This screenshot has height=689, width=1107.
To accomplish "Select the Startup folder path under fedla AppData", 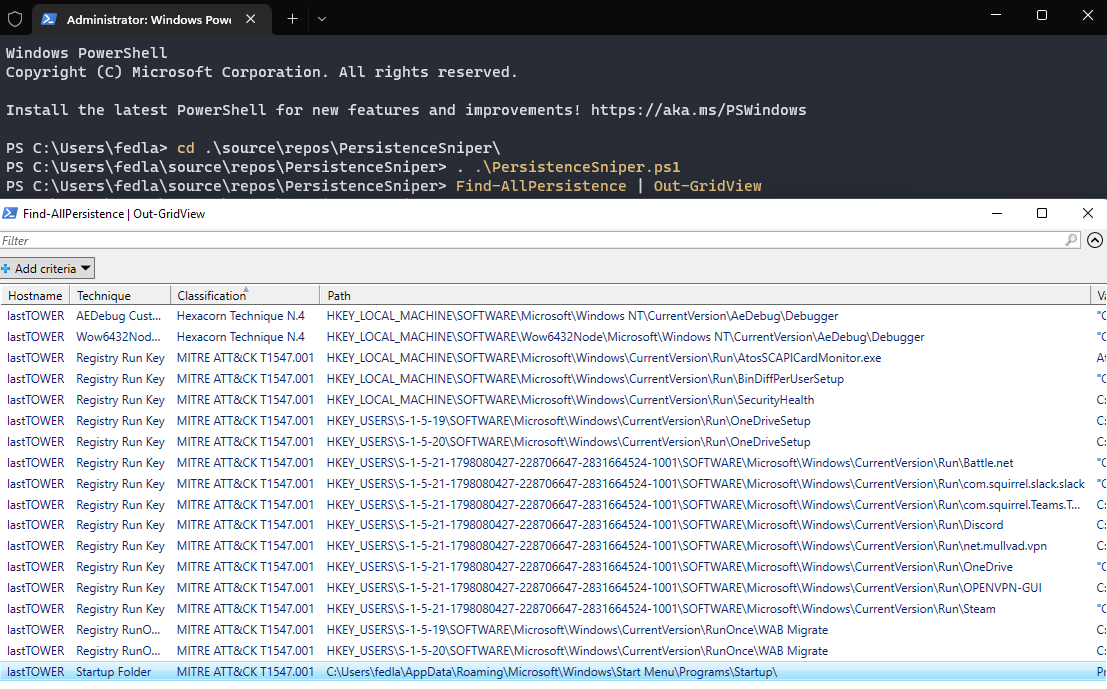I will 551,672.
